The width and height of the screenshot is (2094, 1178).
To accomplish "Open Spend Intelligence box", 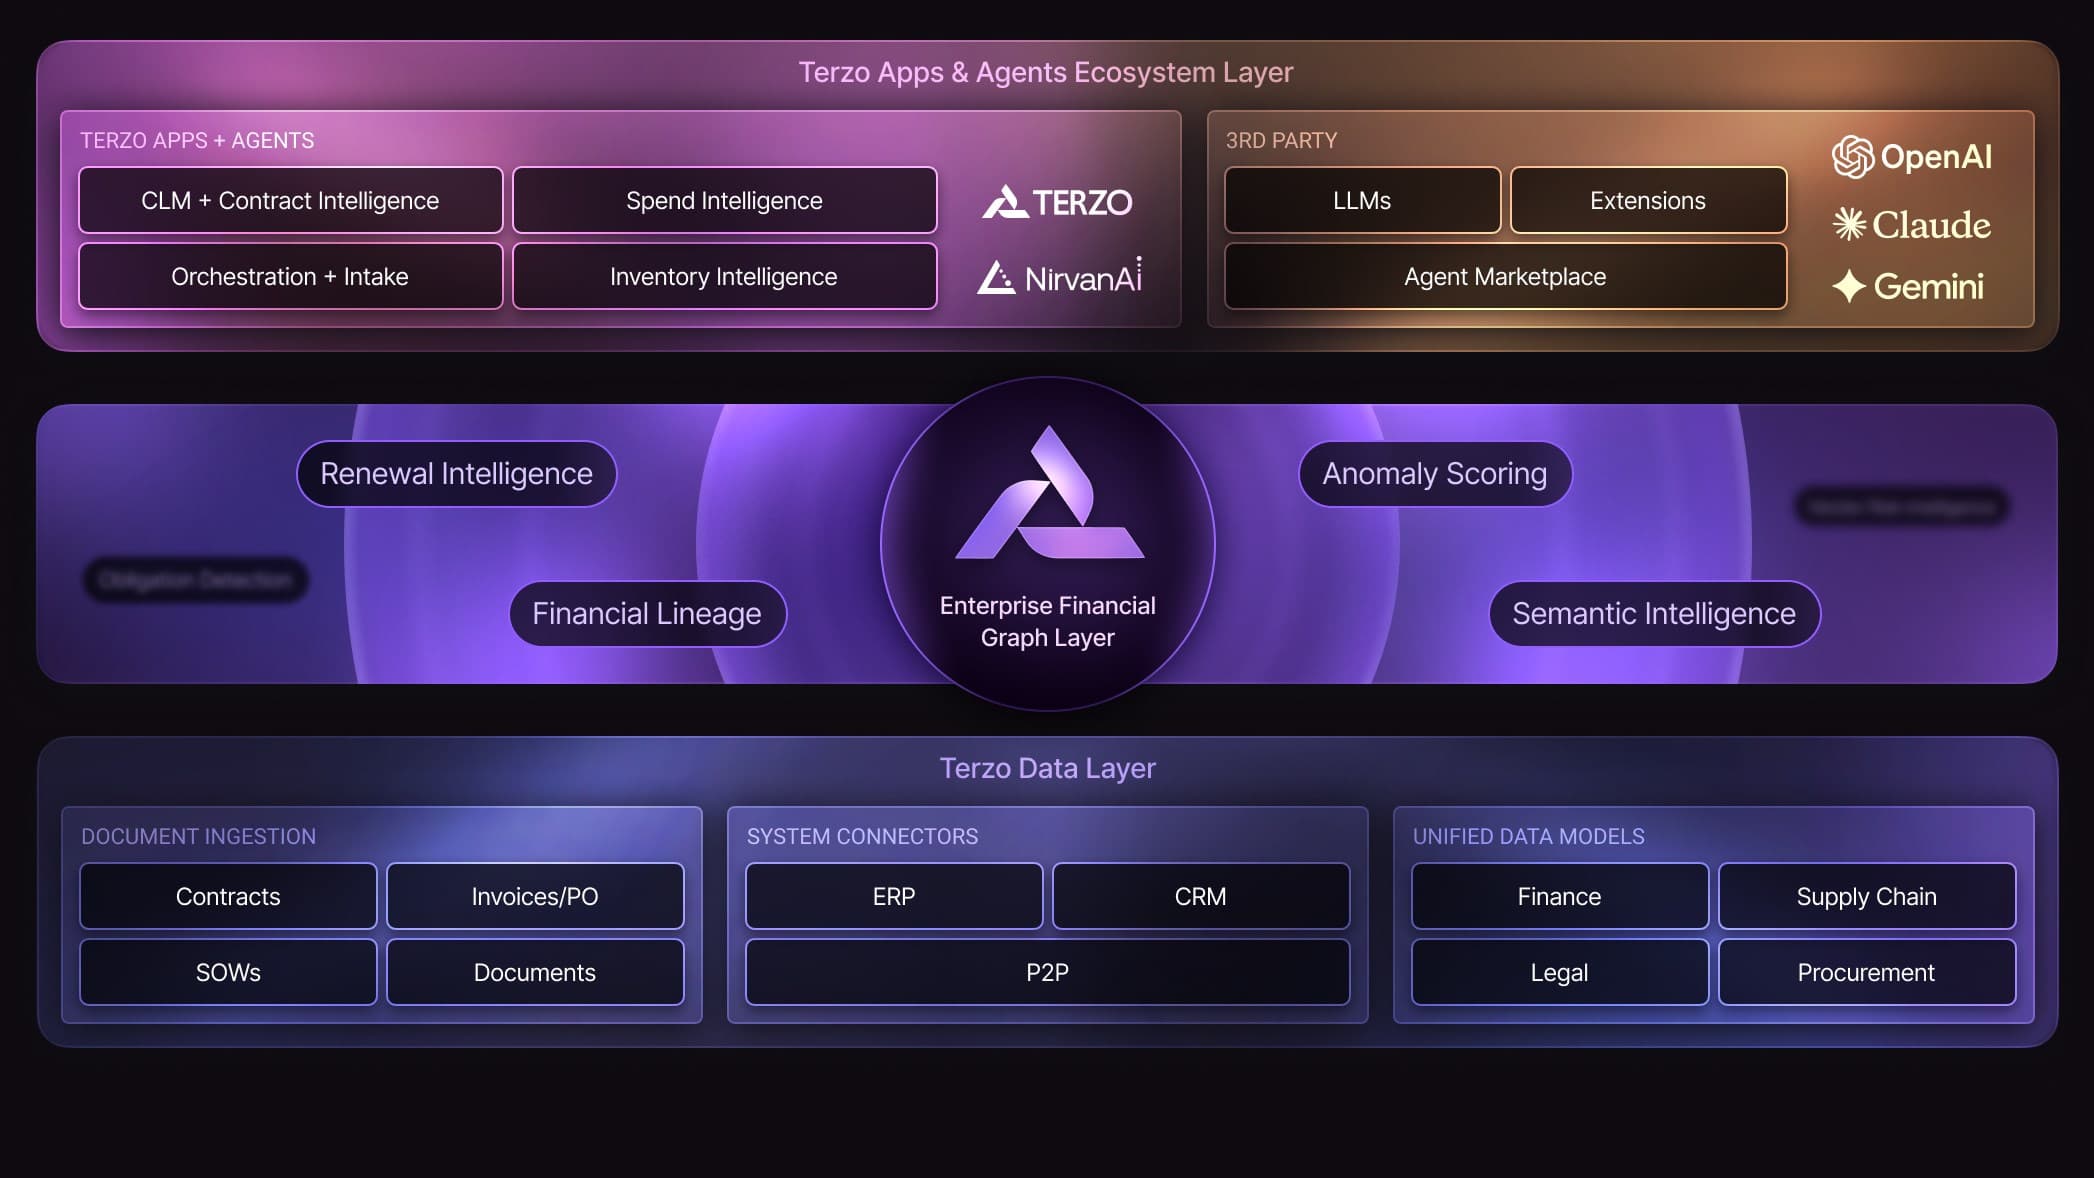I will coord(724,201).
